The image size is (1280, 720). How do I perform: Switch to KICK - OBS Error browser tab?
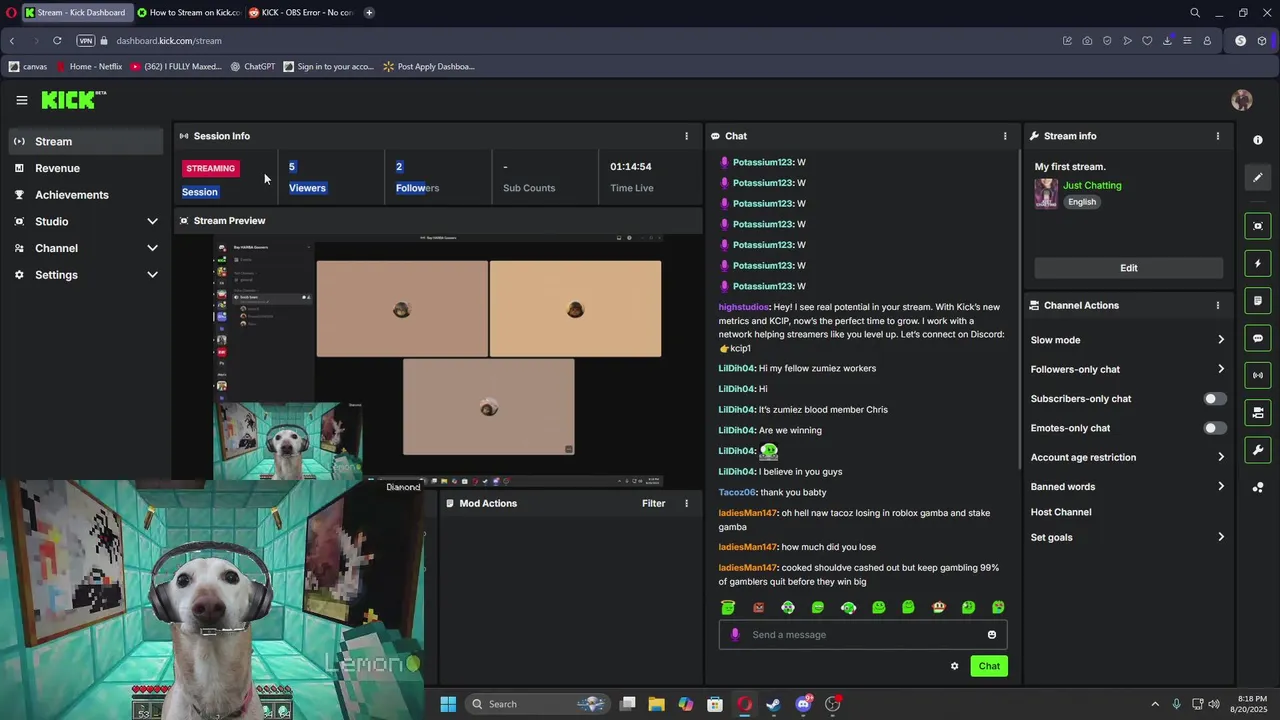[x=300, y=13]
